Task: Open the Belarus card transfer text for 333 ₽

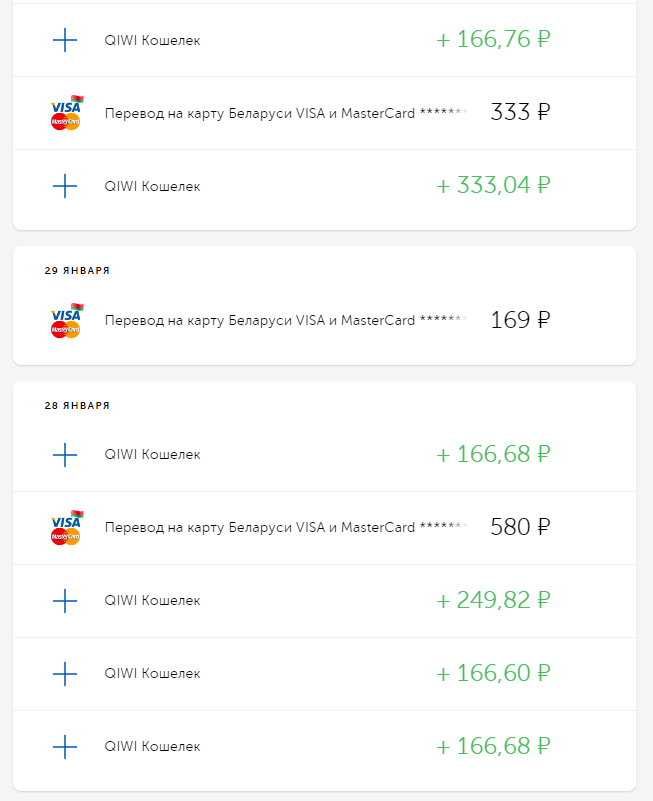Action: point(285,113)
